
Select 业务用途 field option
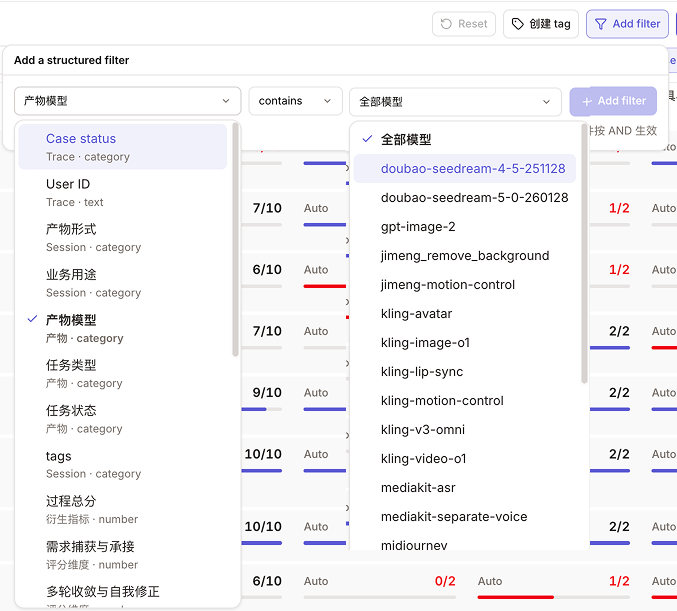point(123,283)
